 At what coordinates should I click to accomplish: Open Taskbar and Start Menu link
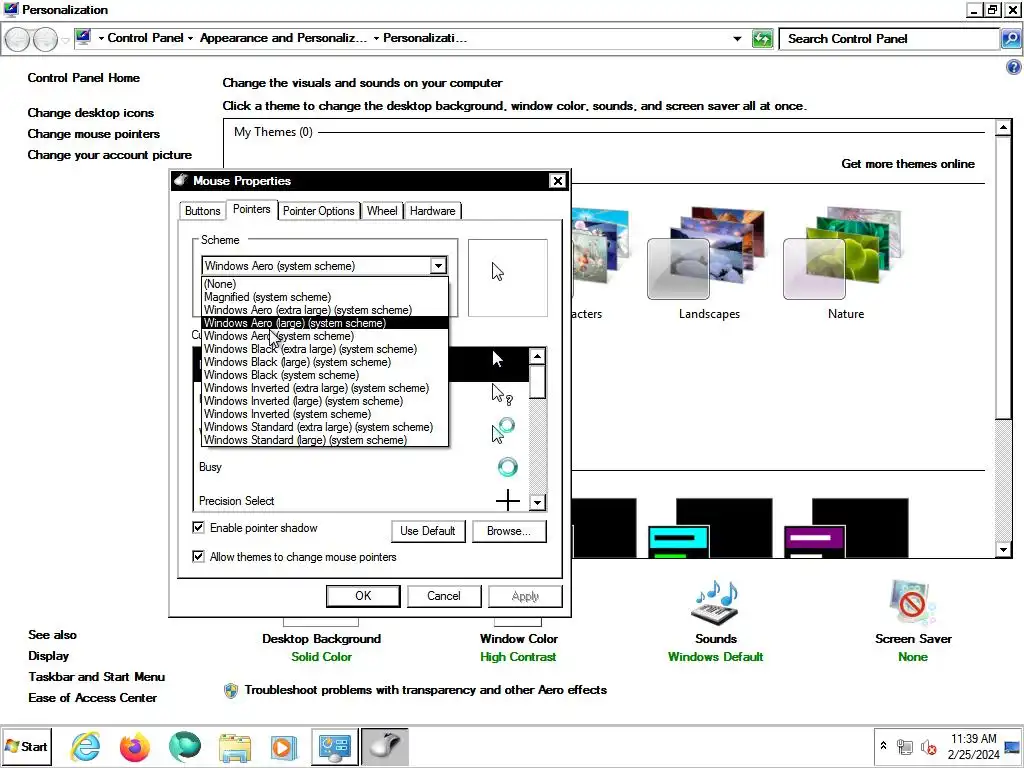[x=97, y=677]
